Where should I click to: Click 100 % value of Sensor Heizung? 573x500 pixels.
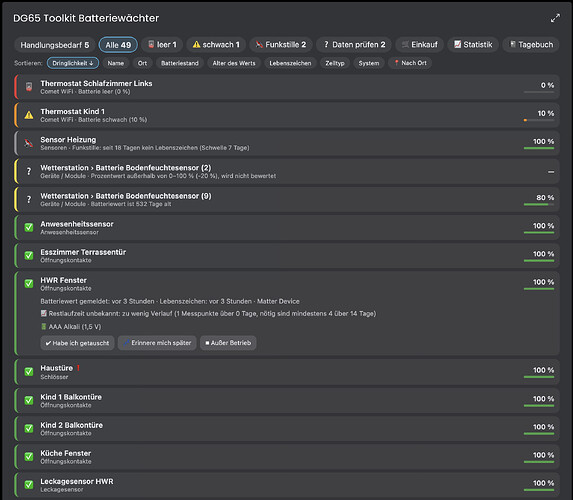click(543, 141)
